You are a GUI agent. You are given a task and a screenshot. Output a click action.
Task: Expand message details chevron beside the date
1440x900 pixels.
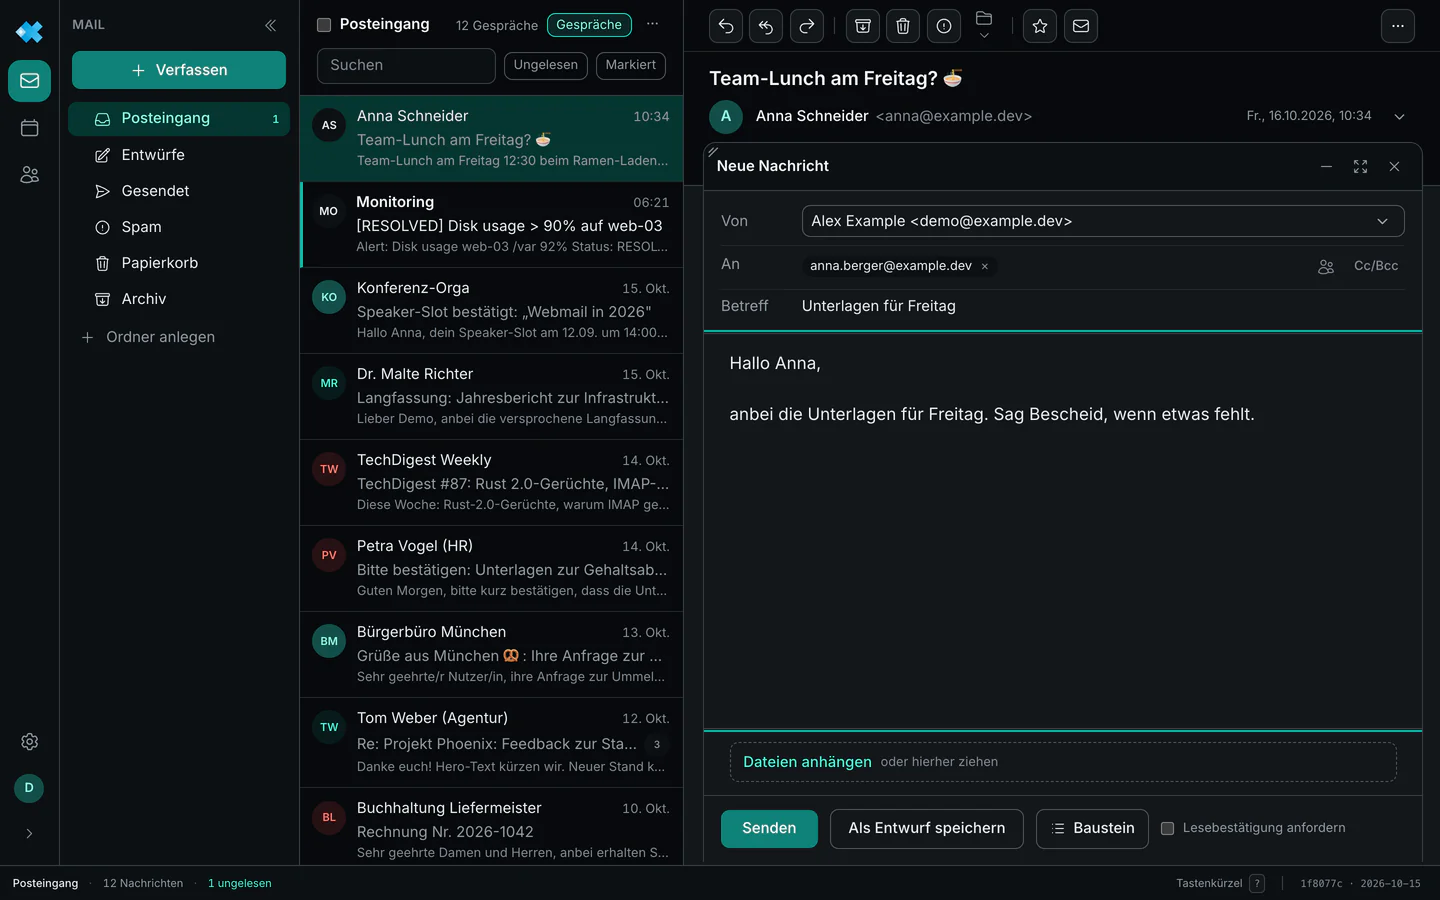tap(1400, 116)
